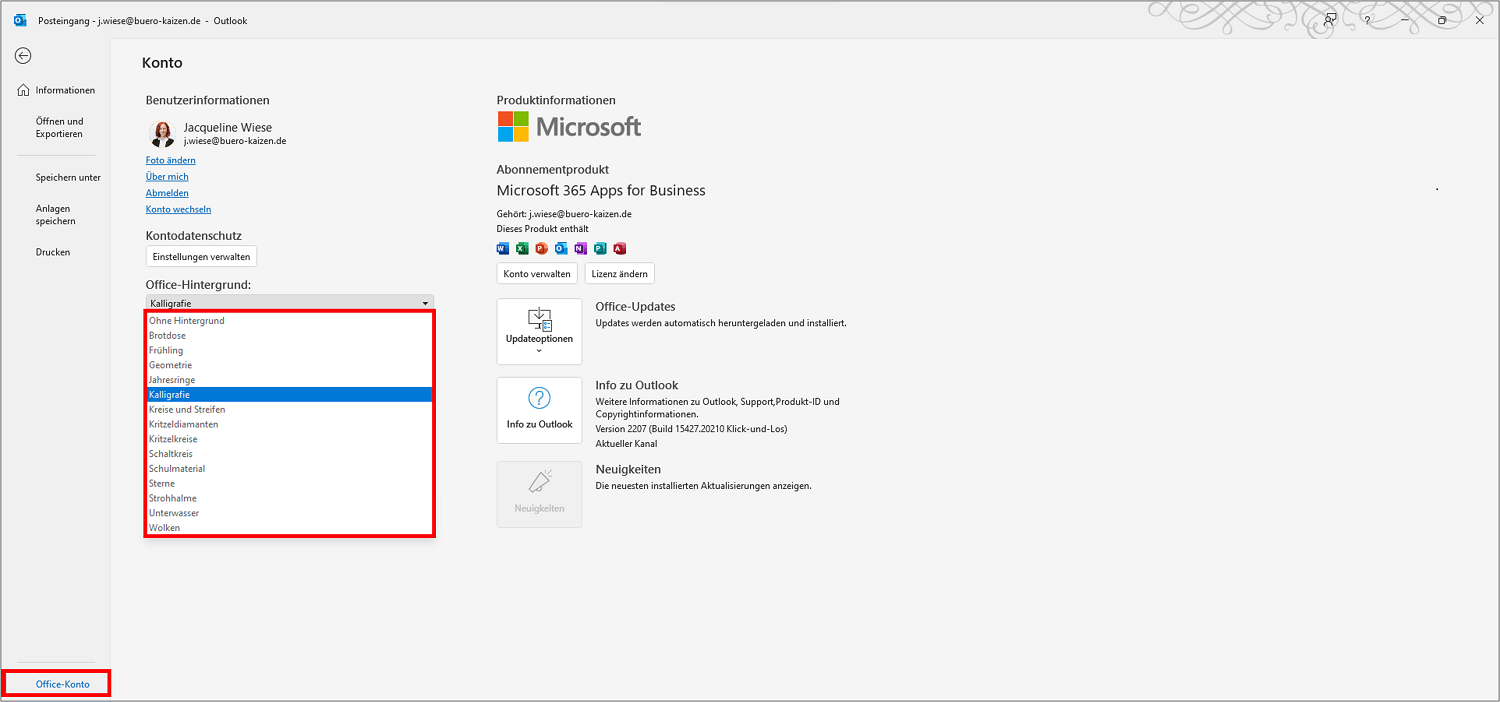1500x702 pixels.
Task: Click Speichern unter in the sidebar
Action: [56, 178]
